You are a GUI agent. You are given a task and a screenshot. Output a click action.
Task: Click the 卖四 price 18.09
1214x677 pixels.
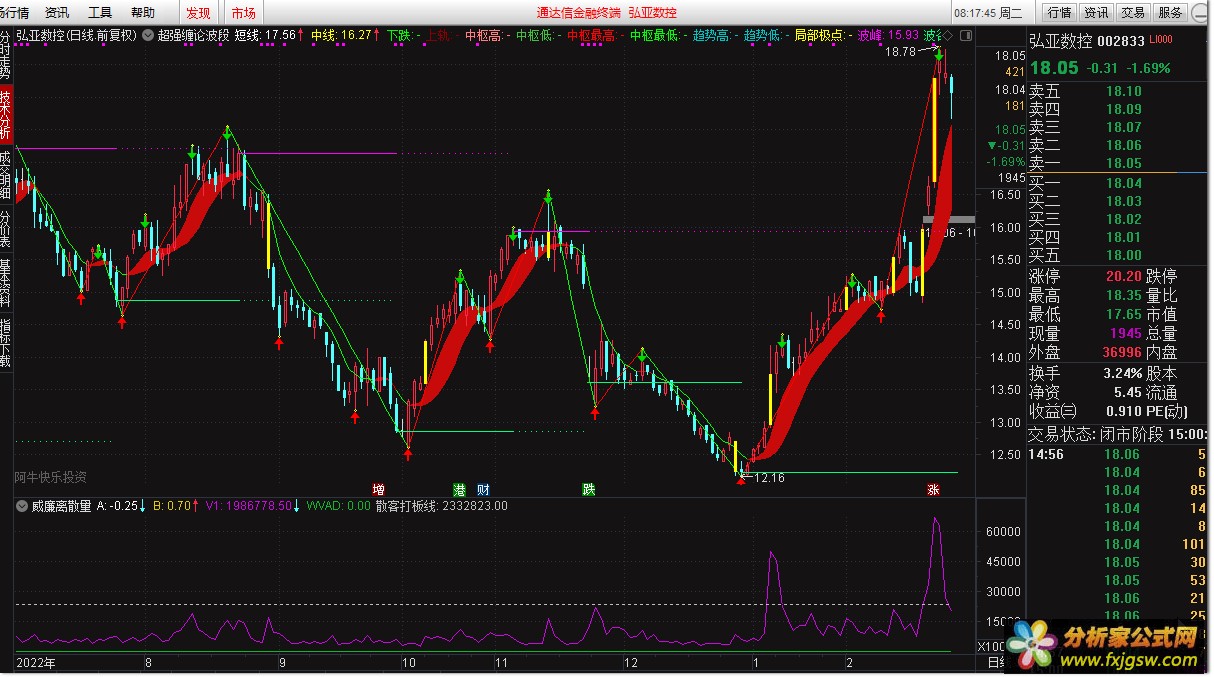[x=1123, y=109]
